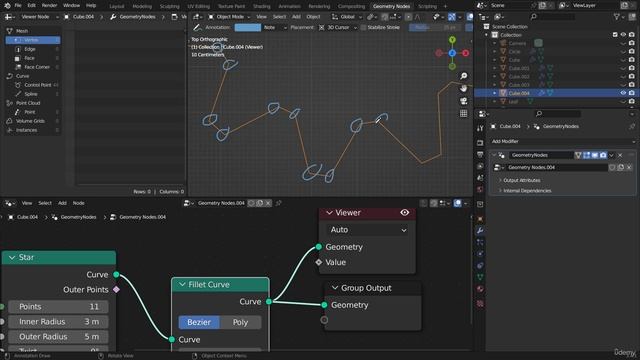The image size is (640, 360).
Task: Select Control Point domain in spreadsheet
Action: [37, 85]
